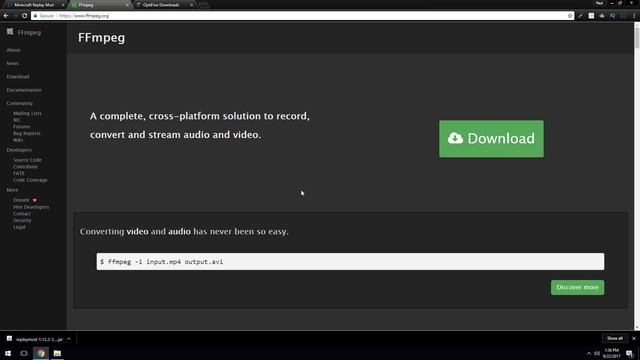640x360 pixels.
Task: Open the Code Coverage sidebar link
Action: [30, 180]
